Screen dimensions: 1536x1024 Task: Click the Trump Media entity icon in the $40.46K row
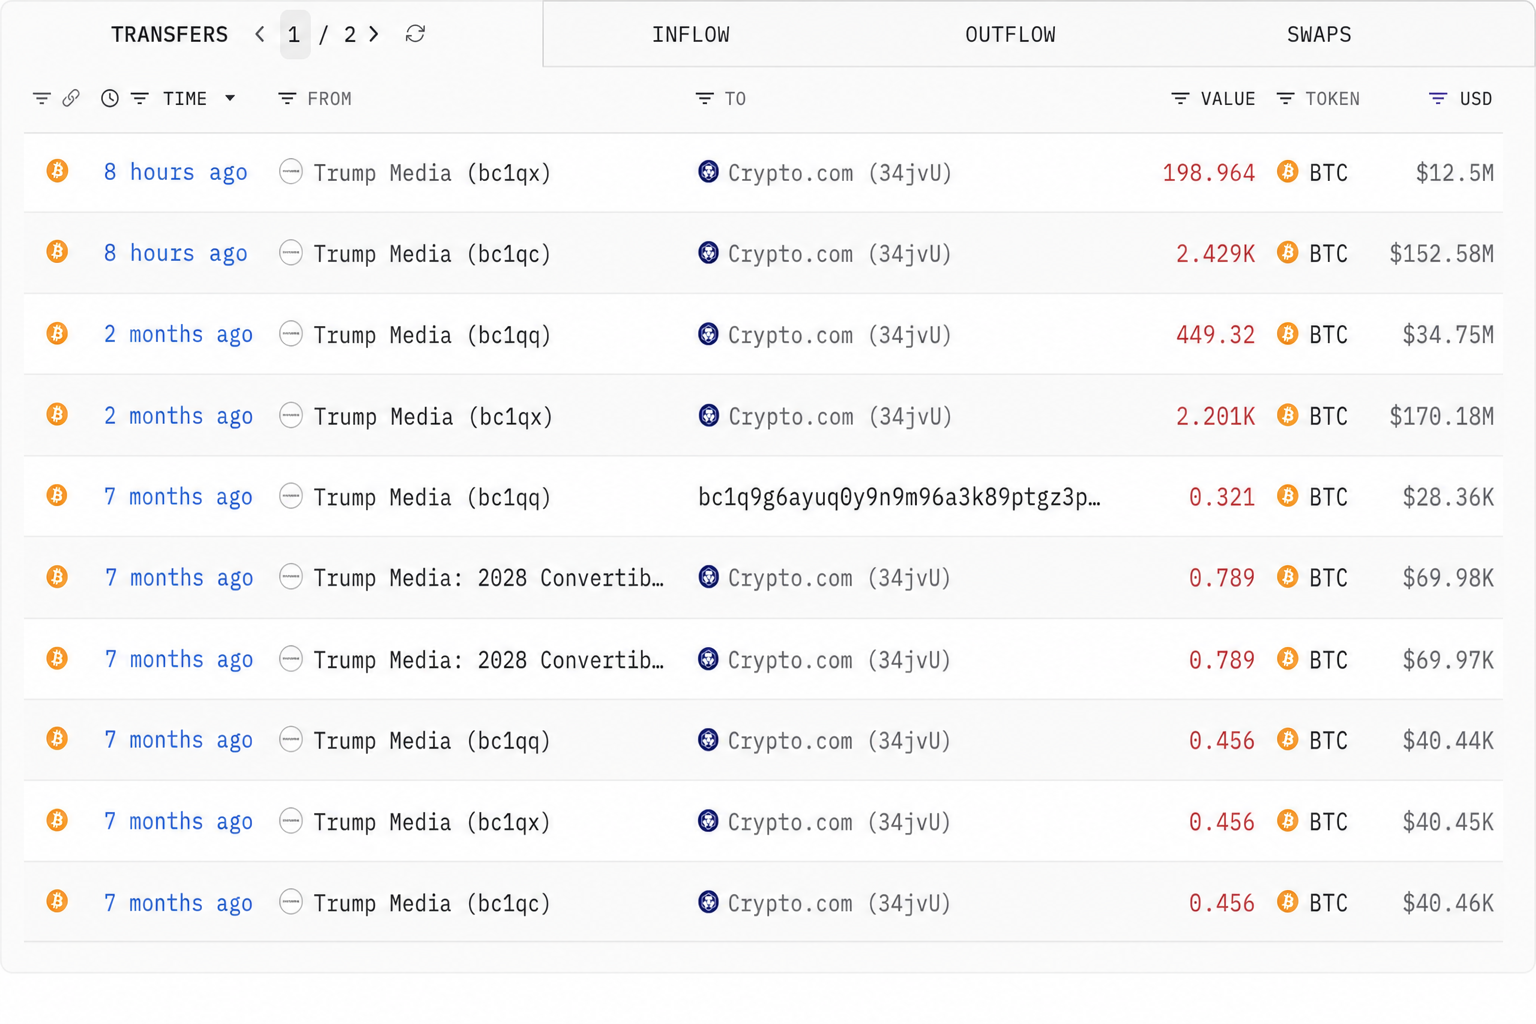tap(291, 902)
